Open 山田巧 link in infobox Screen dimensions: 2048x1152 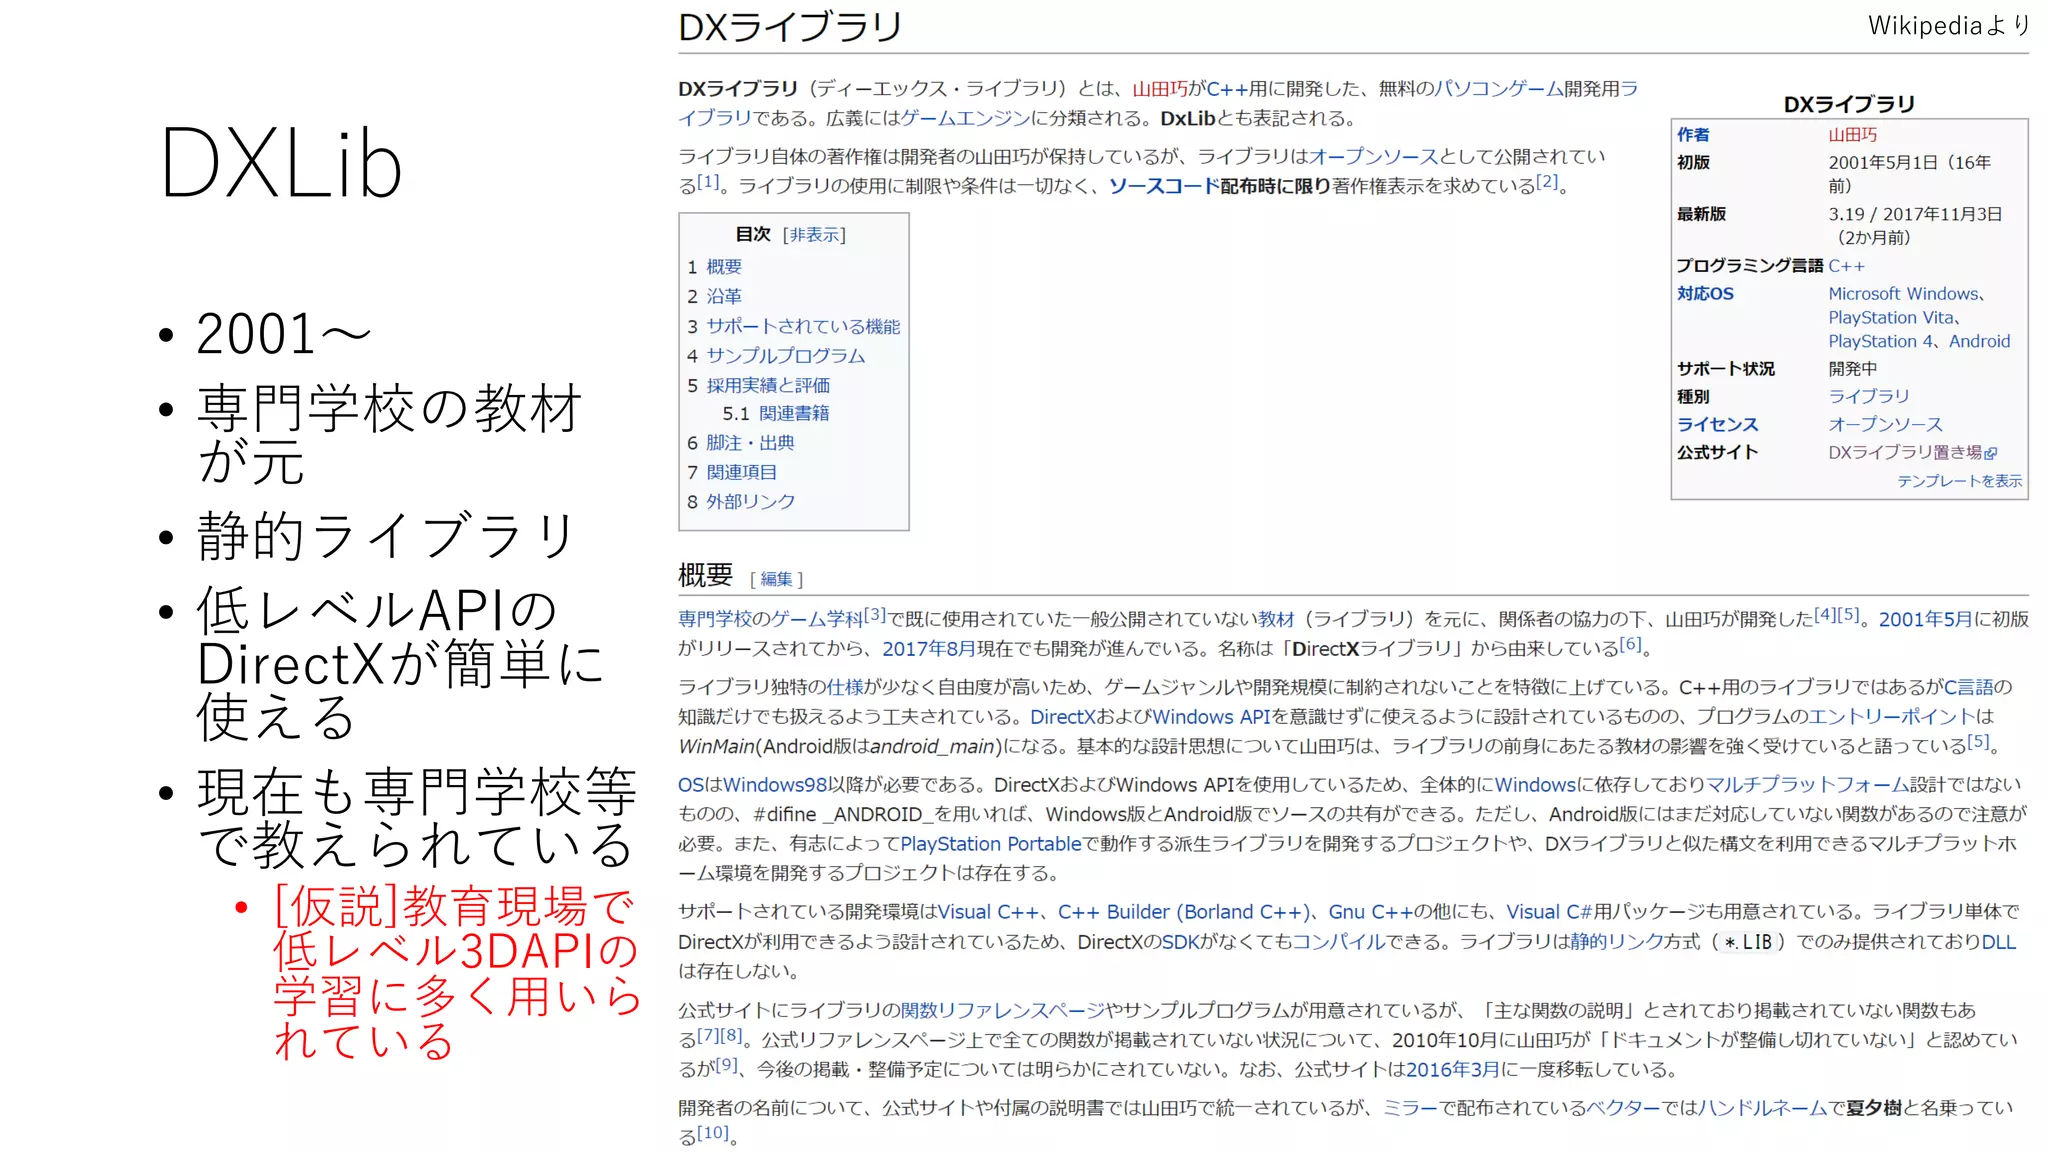click(x=1853, y=134)
